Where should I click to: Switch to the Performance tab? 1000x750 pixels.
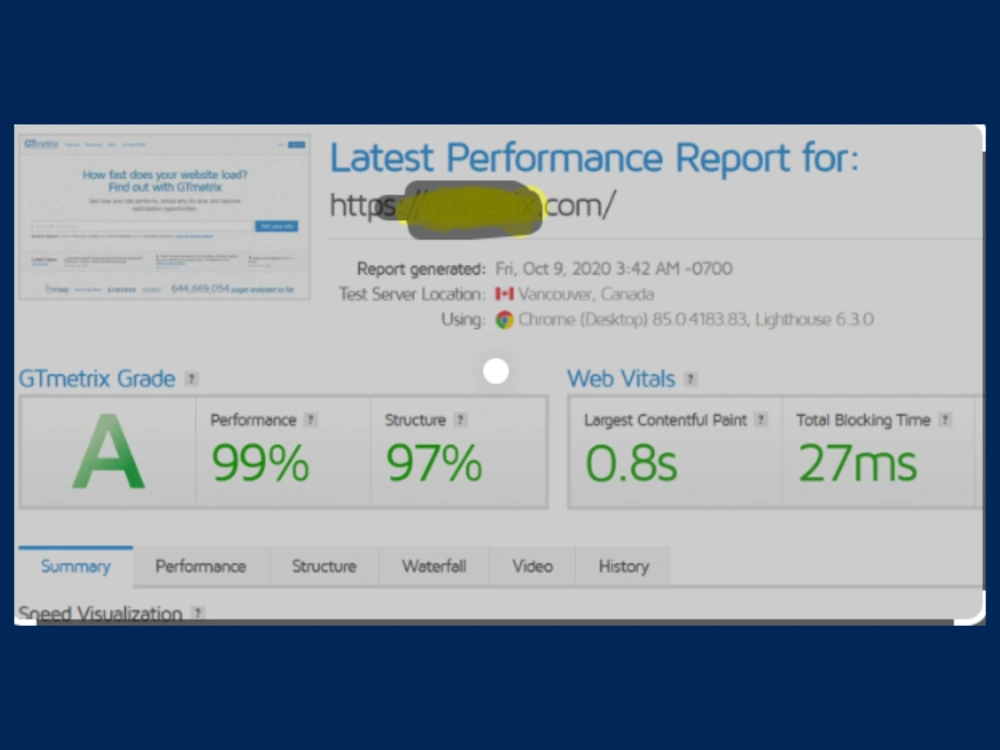click(x=200, y=566)
